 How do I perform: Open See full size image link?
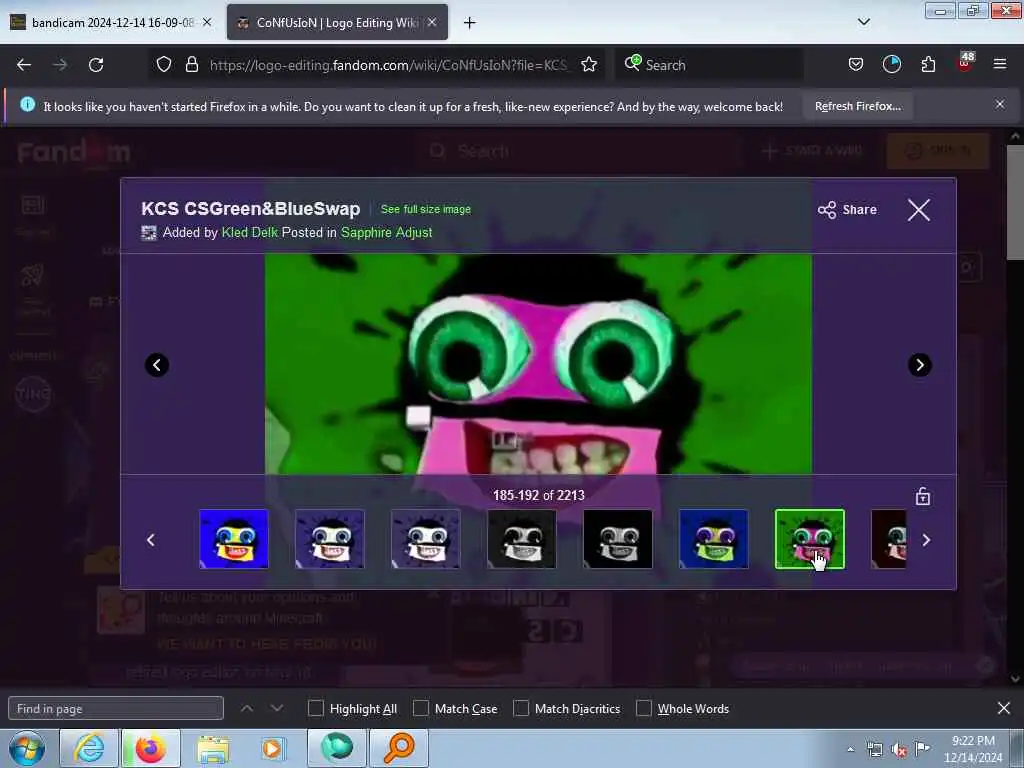click(x=426, y=209)
